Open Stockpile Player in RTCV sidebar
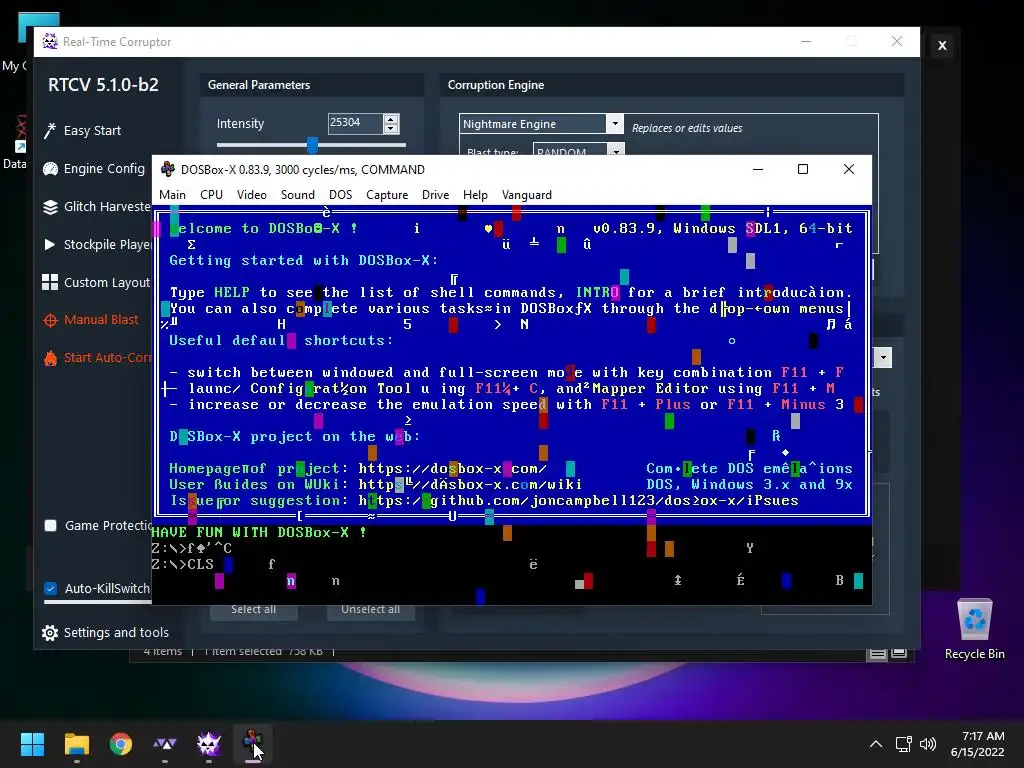The height and width of the screenshot is (768, 1024). (96, 244)
